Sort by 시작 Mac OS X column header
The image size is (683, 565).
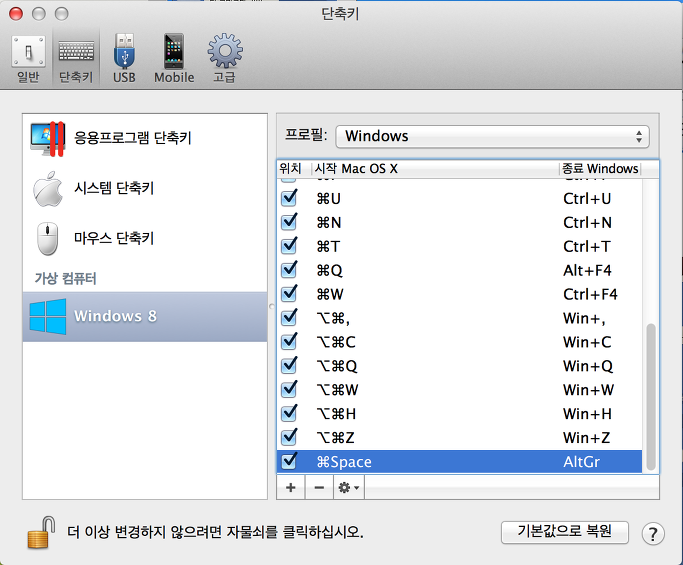[435, 169]
